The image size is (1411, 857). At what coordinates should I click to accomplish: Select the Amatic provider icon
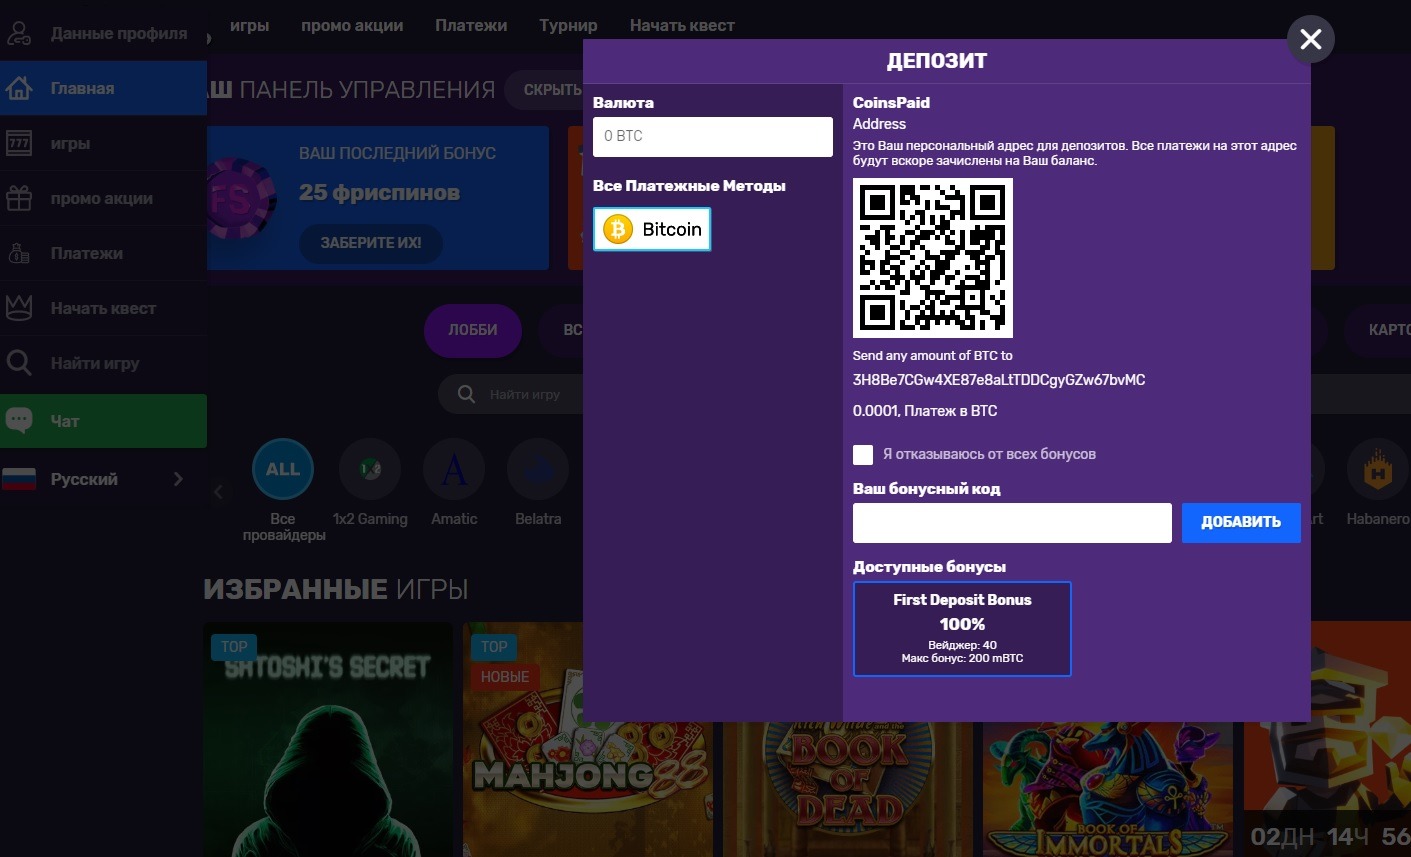[454, 468]
